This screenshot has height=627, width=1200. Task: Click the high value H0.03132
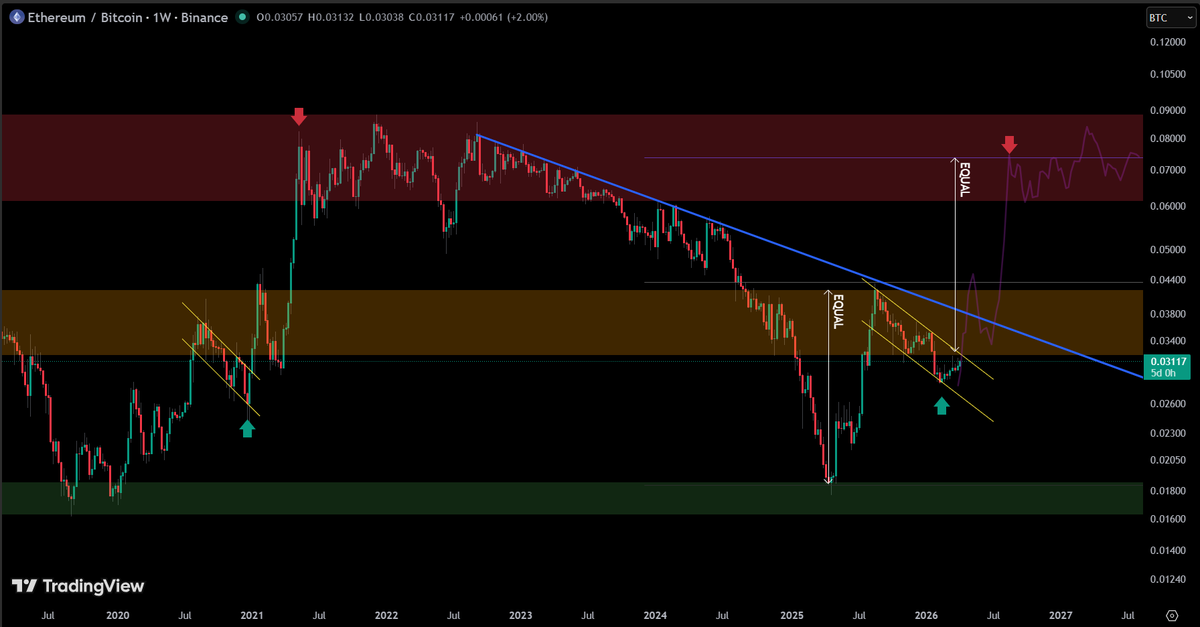(332, 17)
